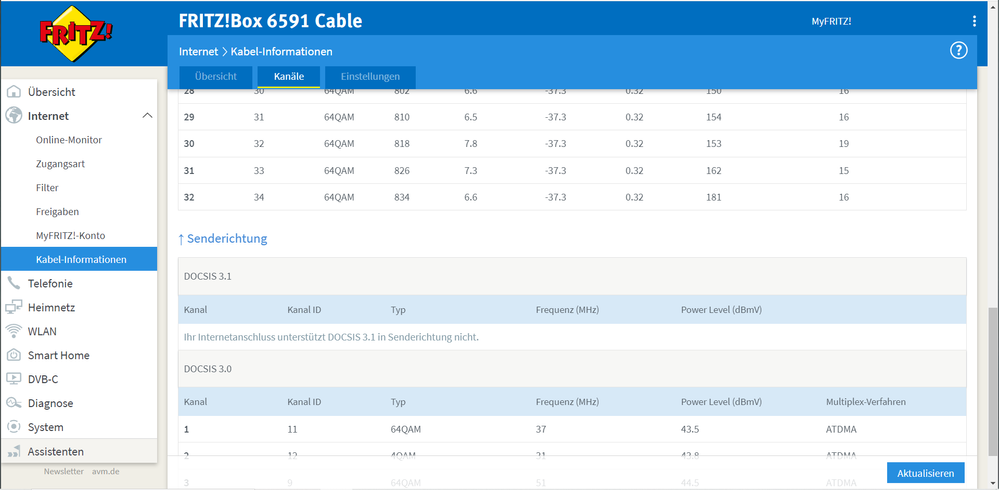Click the WLAN wifi icon

coord(14,332)
